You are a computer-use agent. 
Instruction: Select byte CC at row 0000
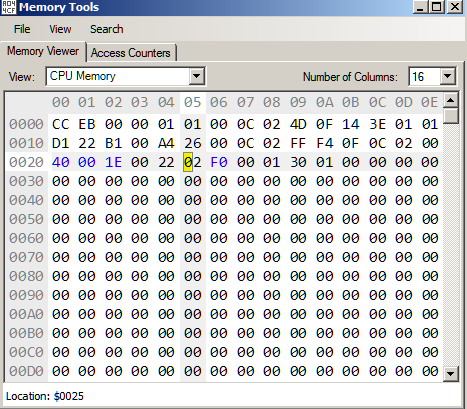61,124
